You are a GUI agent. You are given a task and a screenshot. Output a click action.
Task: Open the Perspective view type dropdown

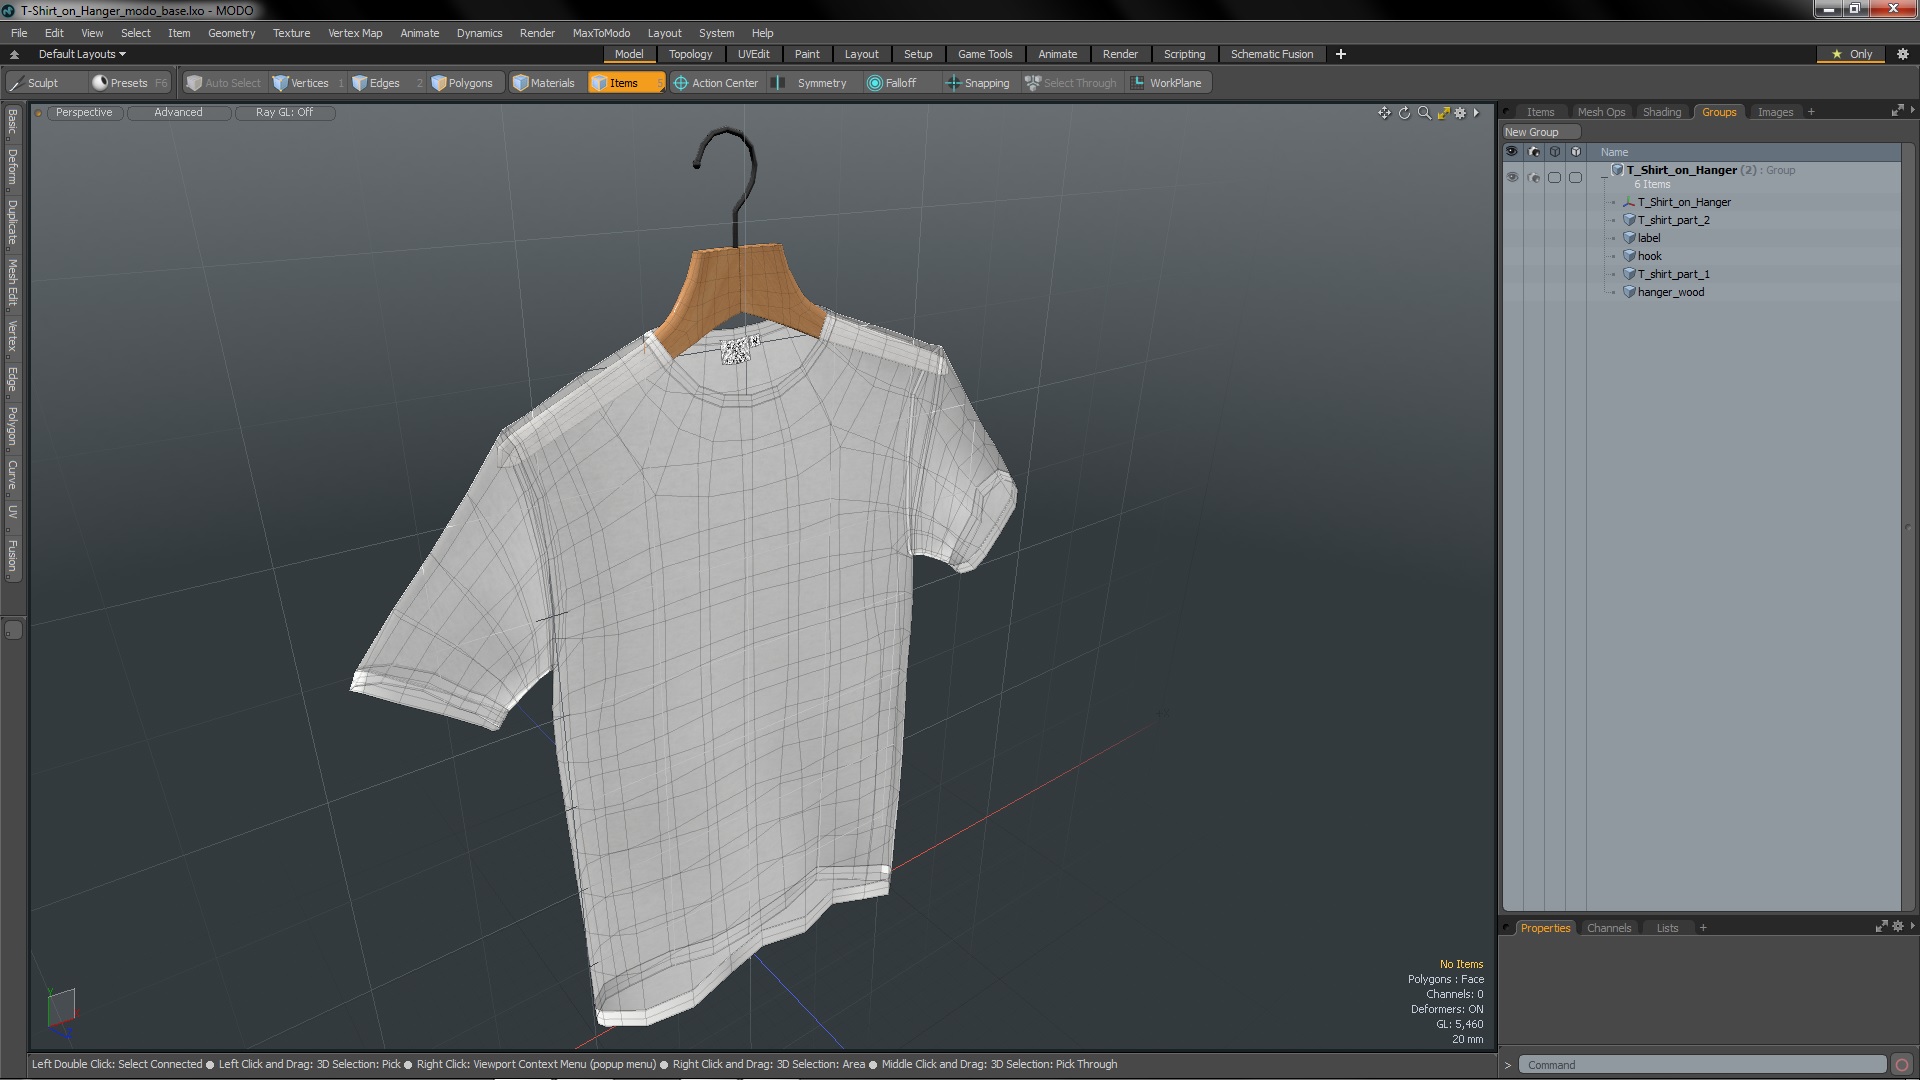(84, 112)
